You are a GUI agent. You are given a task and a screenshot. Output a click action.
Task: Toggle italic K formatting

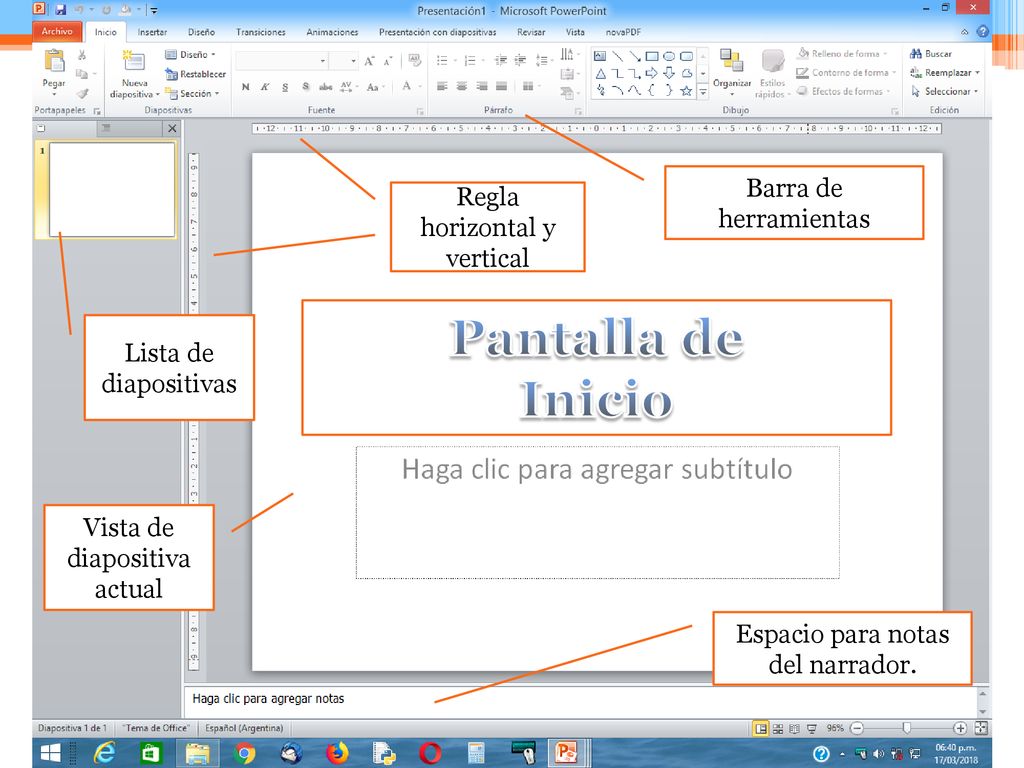265,87
